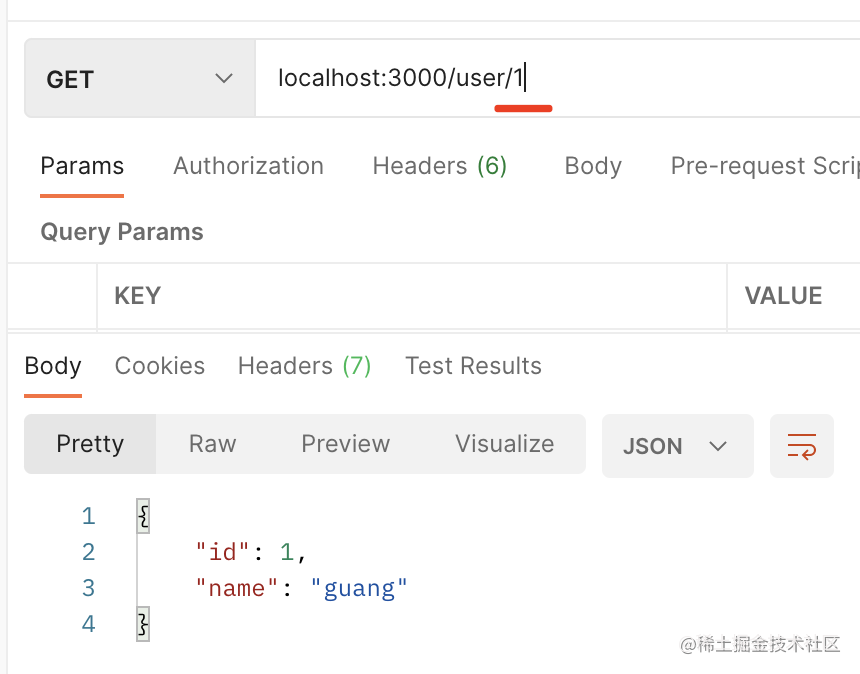The height and width of the screenshot is (674, 860).
Task: Select the request Headers (6) tab
Action: [439, 166]
